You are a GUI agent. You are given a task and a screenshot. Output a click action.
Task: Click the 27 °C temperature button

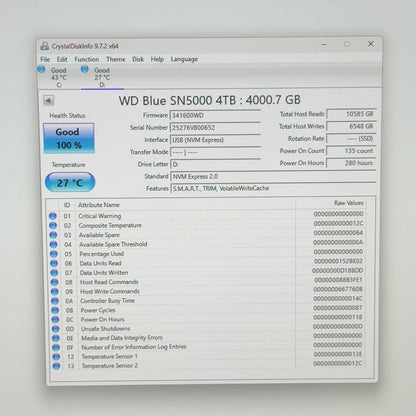pyautogui.click(x=70, y=182)
